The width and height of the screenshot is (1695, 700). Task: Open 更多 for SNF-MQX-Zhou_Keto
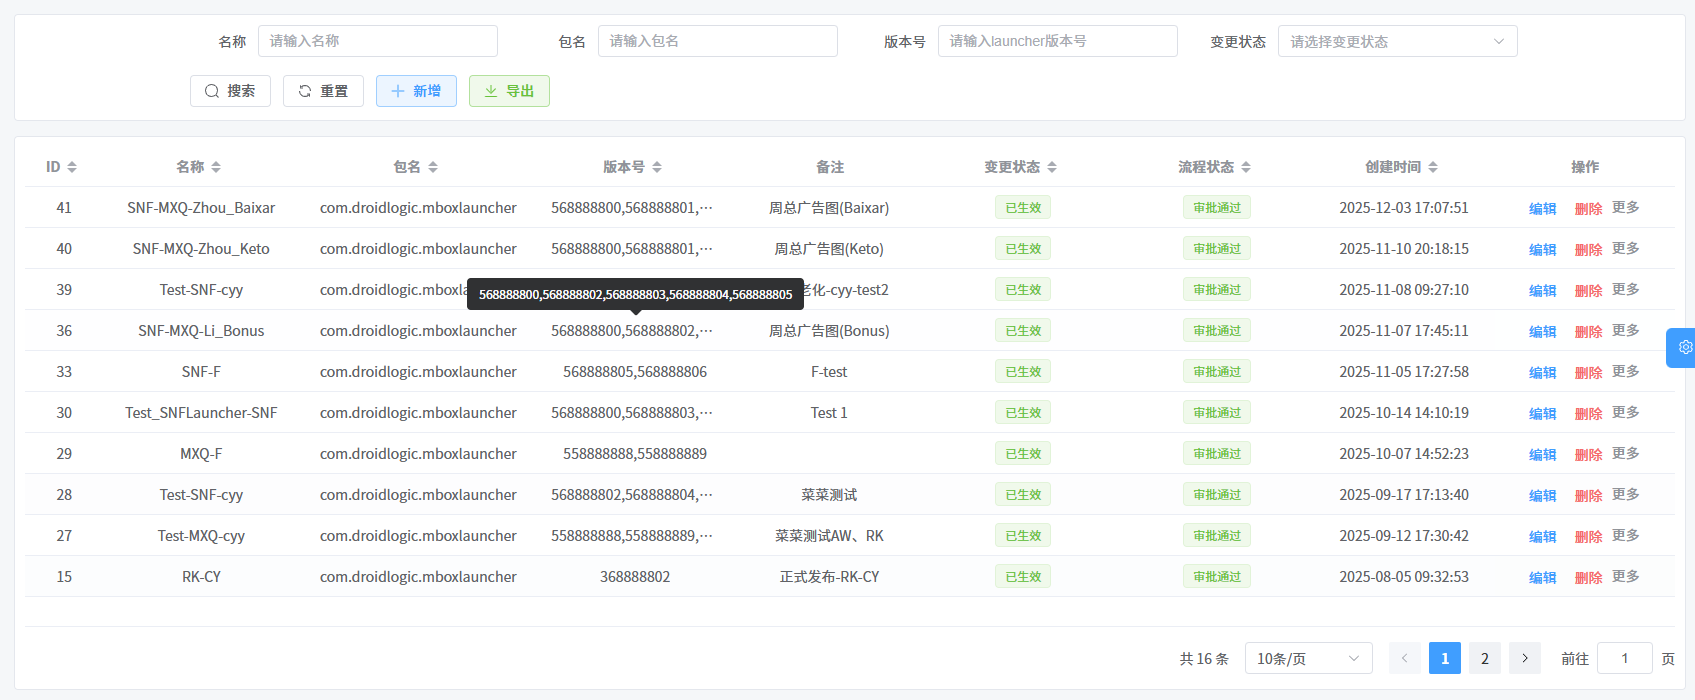pyautogui.click(x=1626, y=248)
